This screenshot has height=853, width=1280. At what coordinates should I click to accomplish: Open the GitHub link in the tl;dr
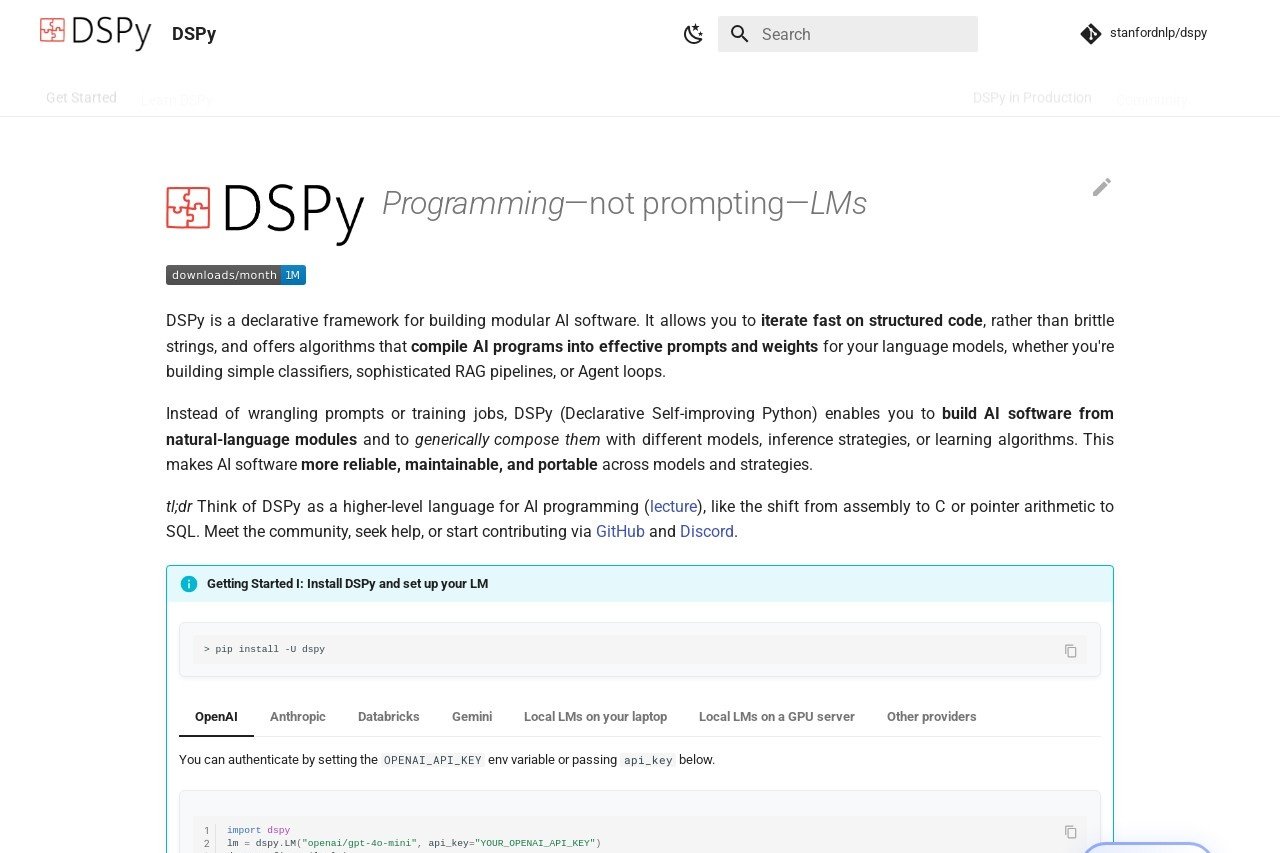[620, 532]
